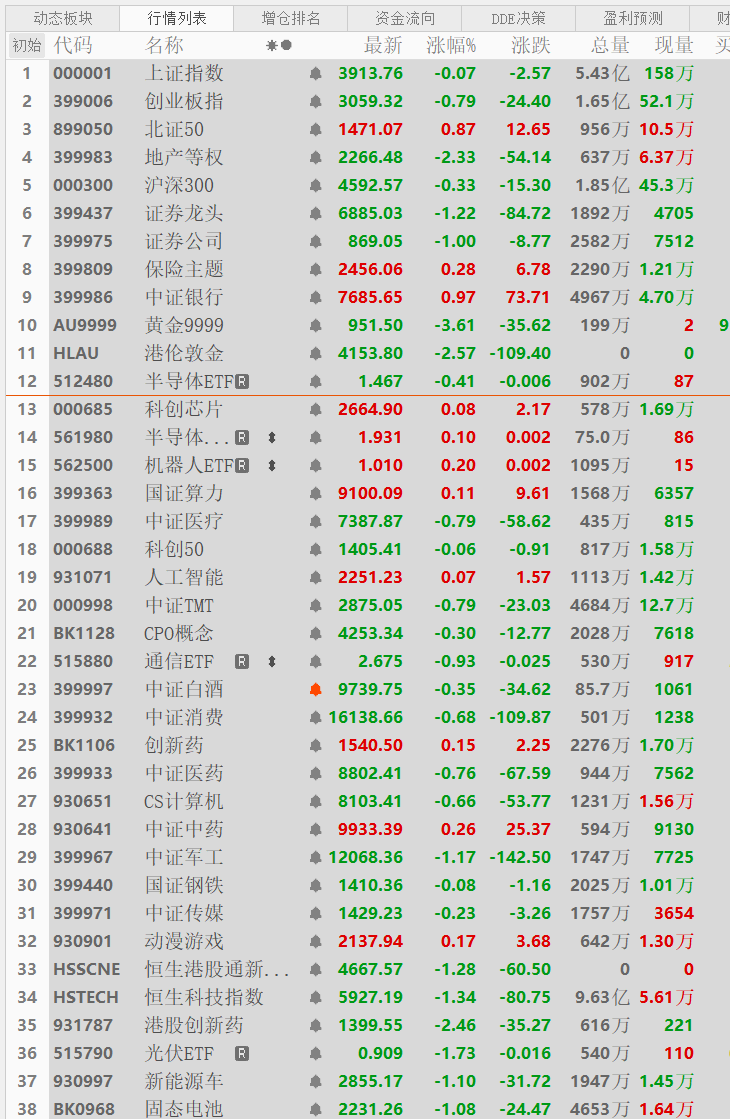The height and width of the screenshot is (1119, 730).
Task: Sort by the 代码 column header
Action: 73,46
